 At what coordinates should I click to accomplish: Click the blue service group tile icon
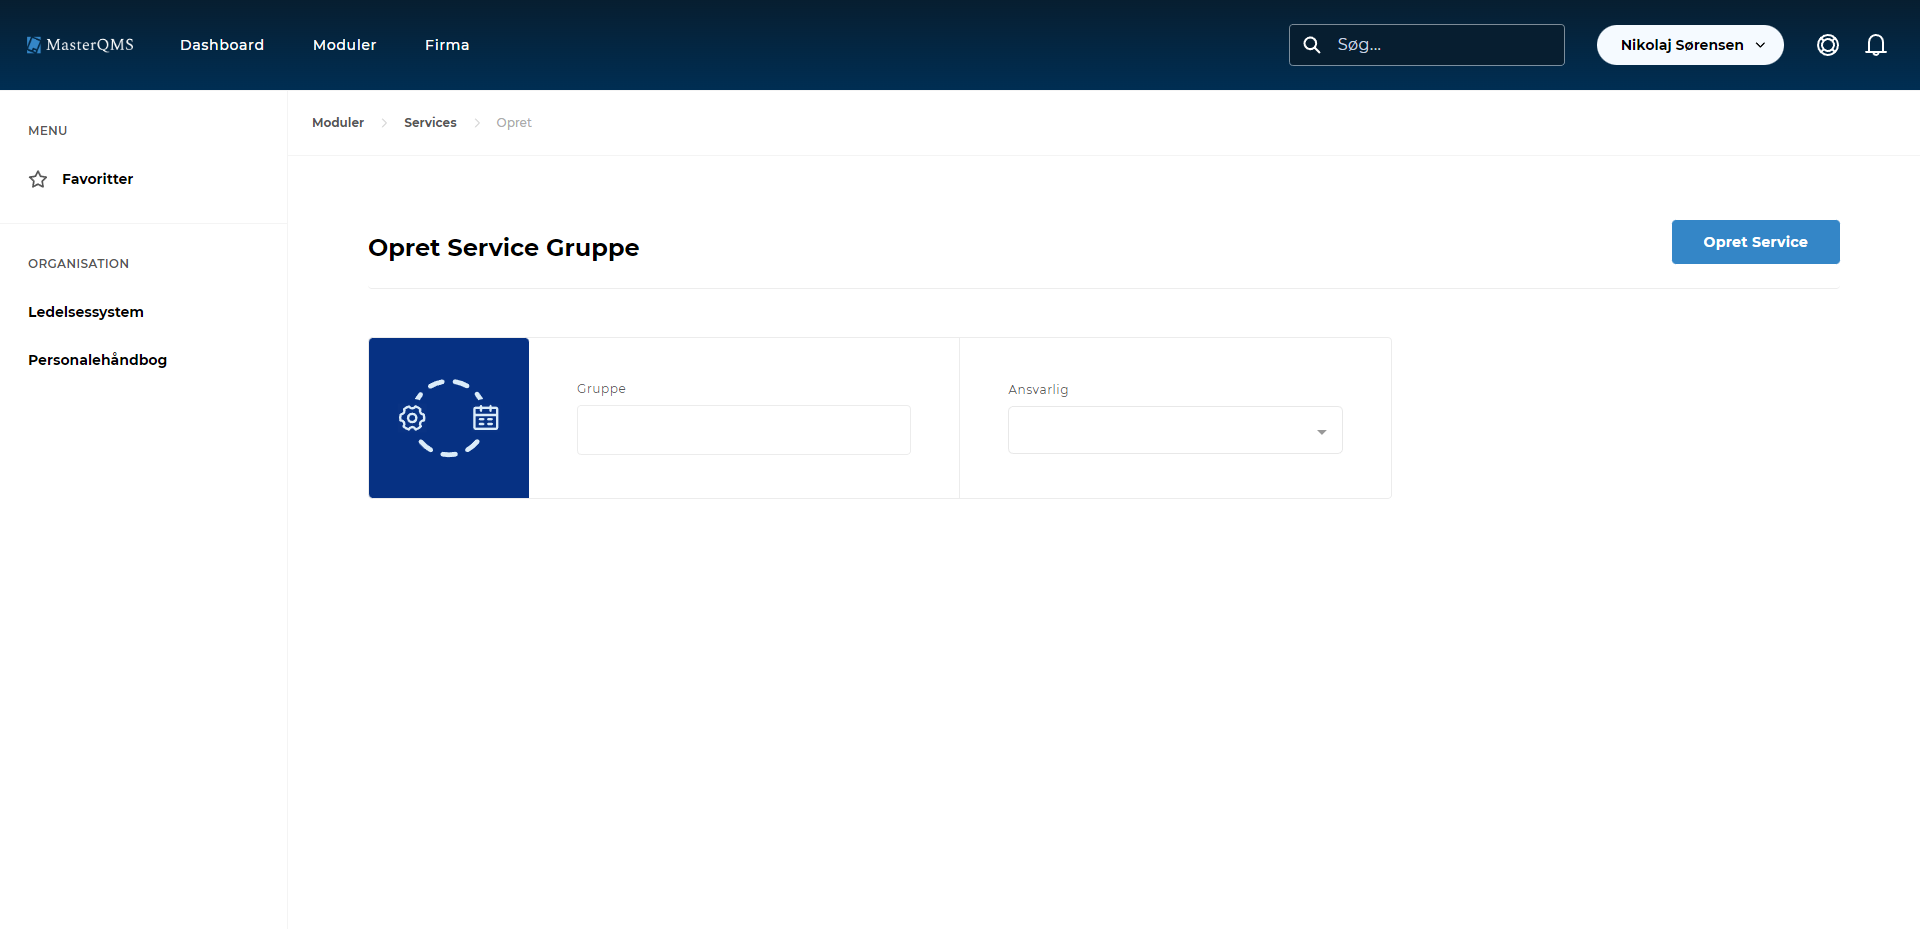[x=448, y=417]
